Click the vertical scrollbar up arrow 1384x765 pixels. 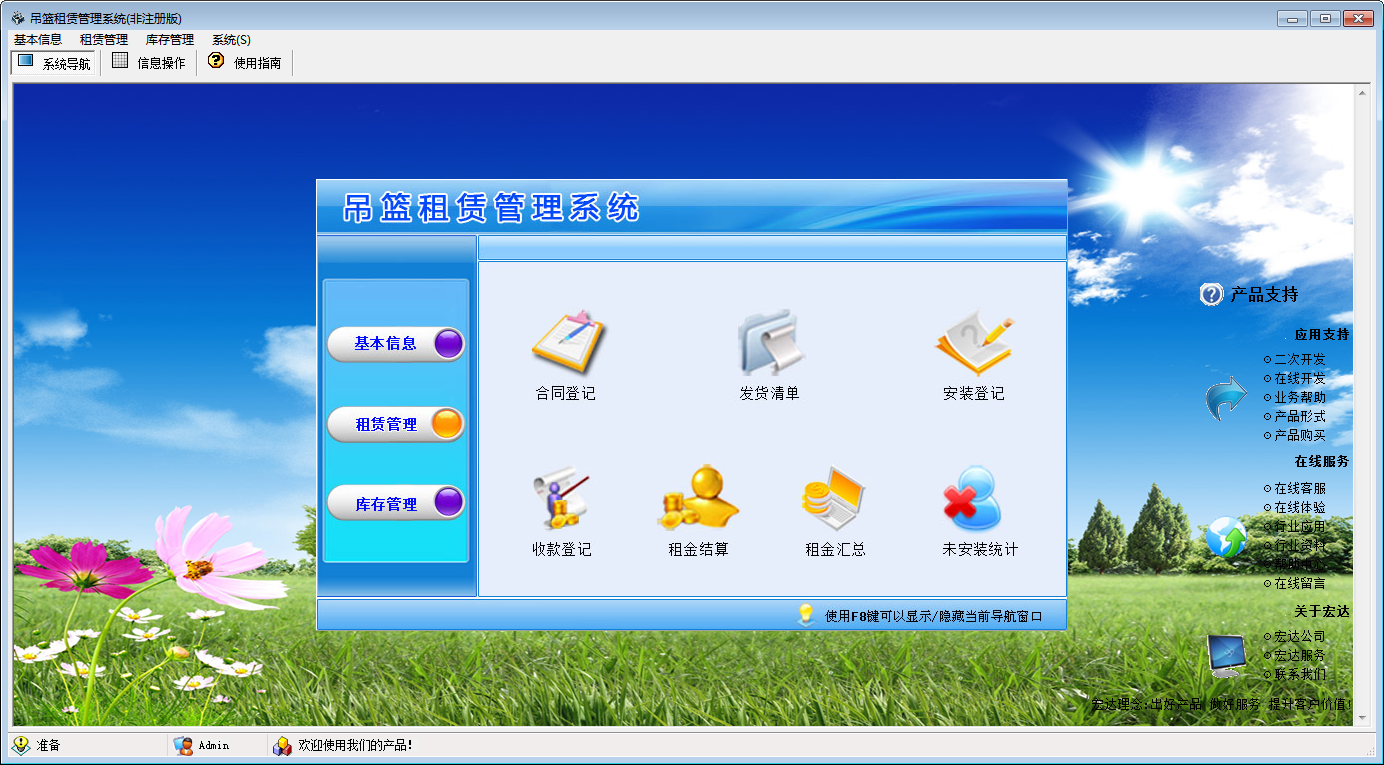1361,92
